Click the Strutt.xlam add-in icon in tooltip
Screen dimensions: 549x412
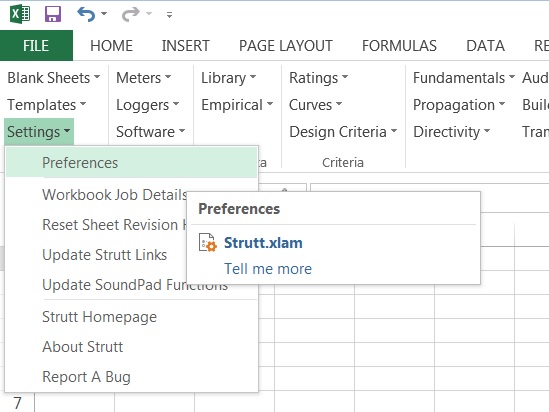(x=208, y=243)
